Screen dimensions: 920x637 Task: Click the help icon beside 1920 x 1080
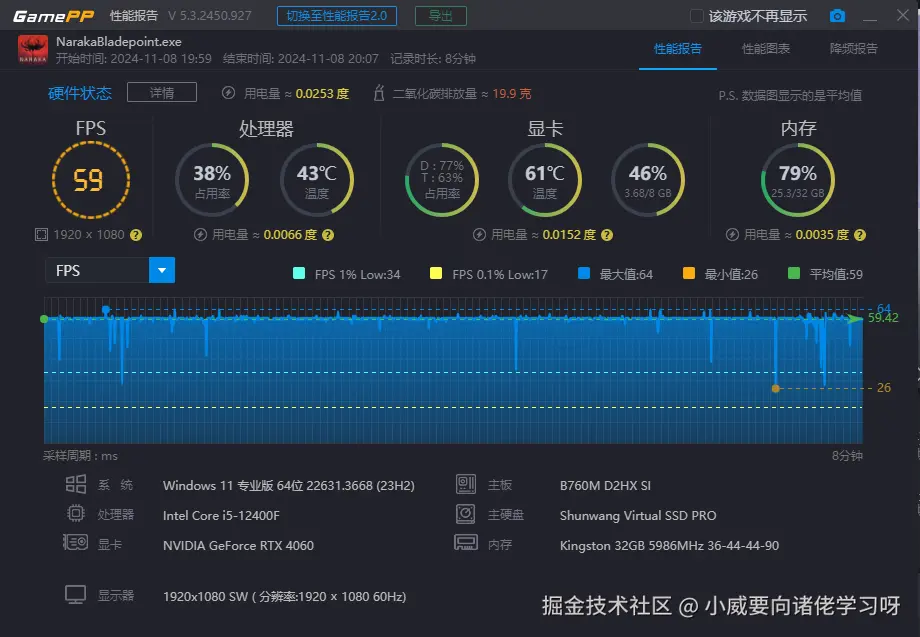click(x=136, y=235)
